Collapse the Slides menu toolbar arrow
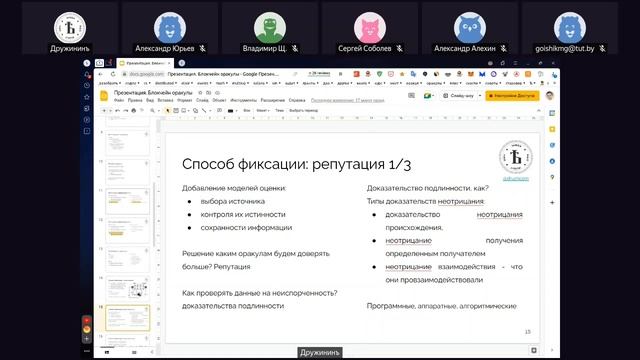 539,110
